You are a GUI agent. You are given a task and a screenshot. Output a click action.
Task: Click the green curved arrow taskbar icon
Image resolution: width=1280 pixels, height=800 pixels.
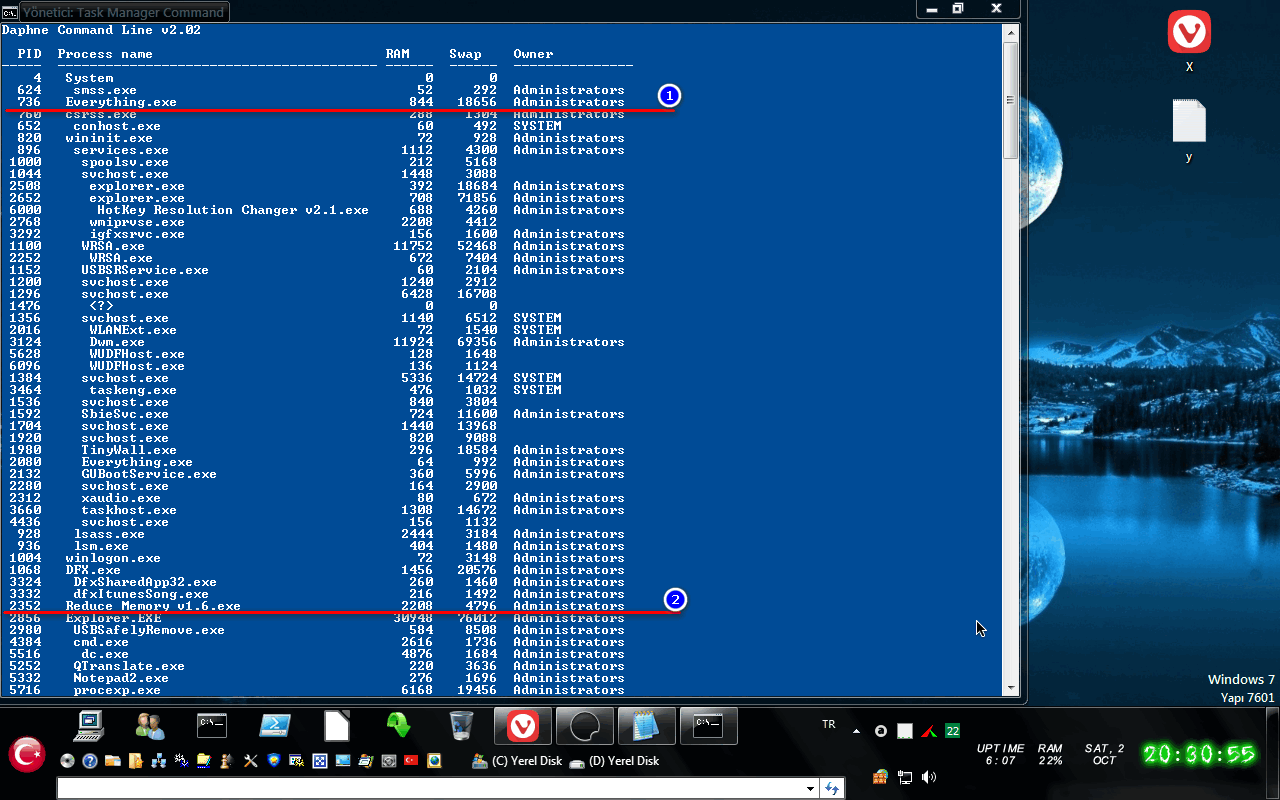399,725
